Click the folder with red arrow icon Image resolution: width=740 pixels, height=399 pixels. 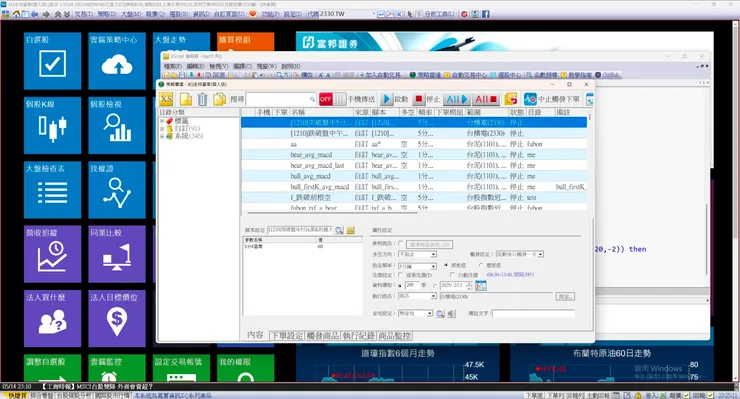[x=511, y=99]
